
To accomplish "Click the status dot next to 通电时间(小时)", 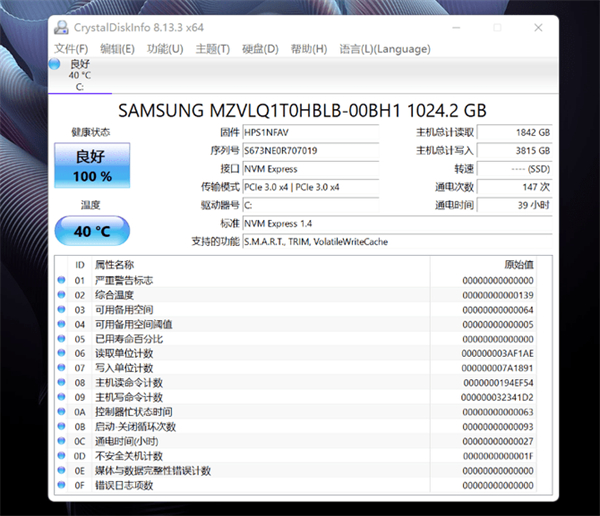I will pos(62,441).
